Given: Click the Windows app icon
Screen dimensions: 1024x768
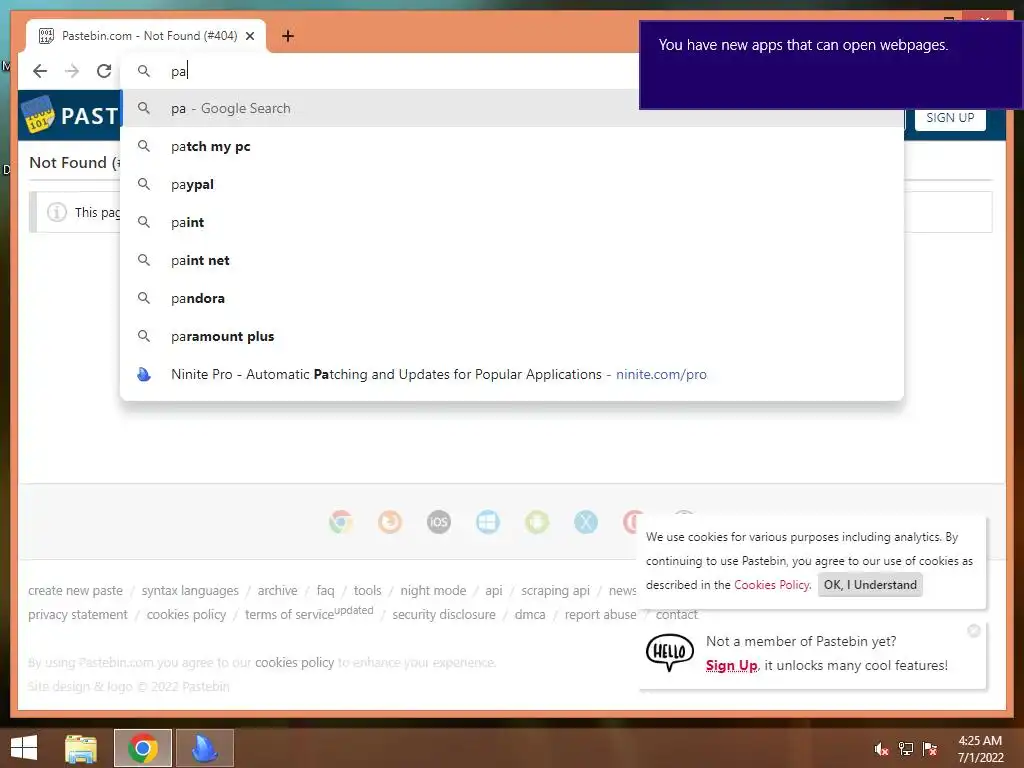Looking at the screenshot, I should pyautogui.click(x=488, y=522).
